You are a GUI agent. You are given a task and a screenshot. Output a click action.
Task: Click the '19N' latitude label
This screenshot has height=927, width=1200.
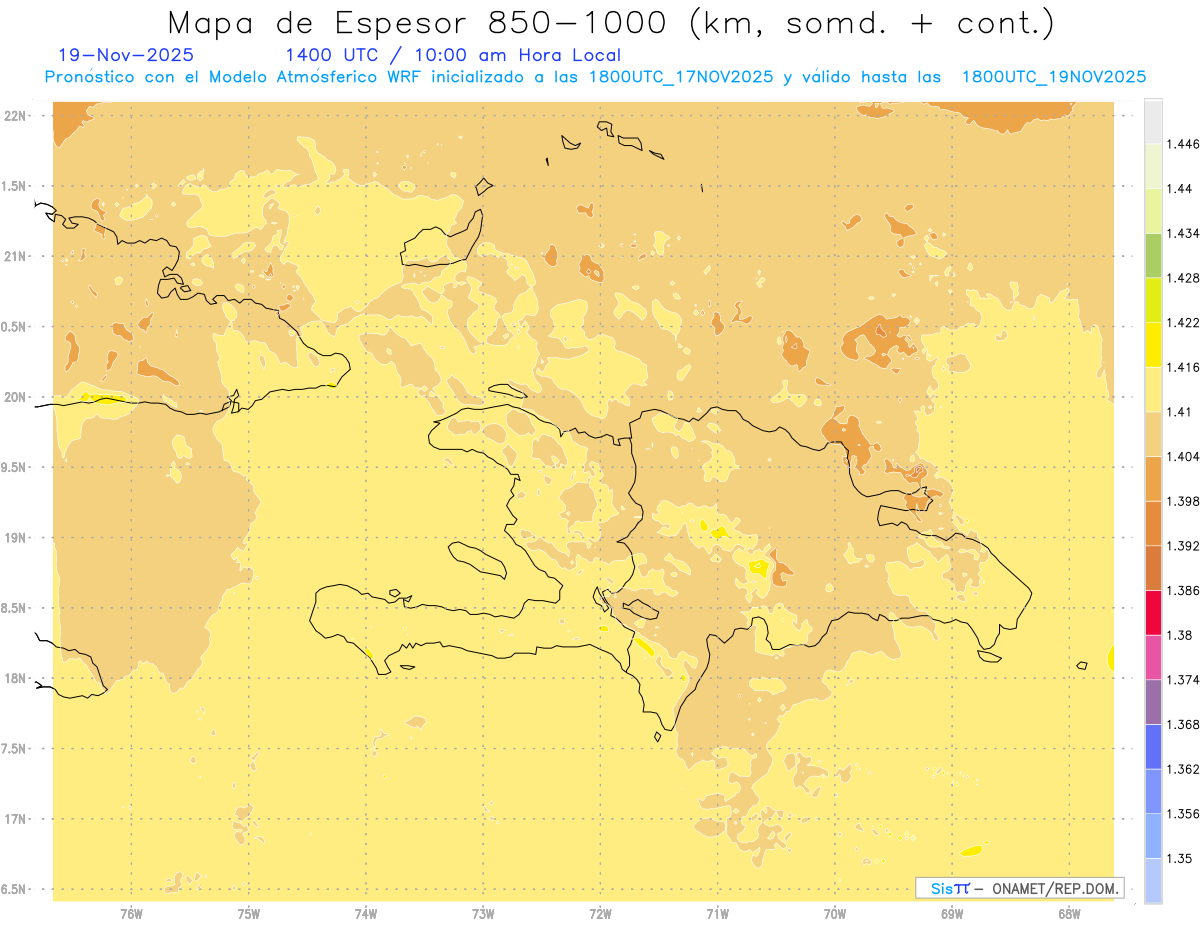click(x=15, y=537)
